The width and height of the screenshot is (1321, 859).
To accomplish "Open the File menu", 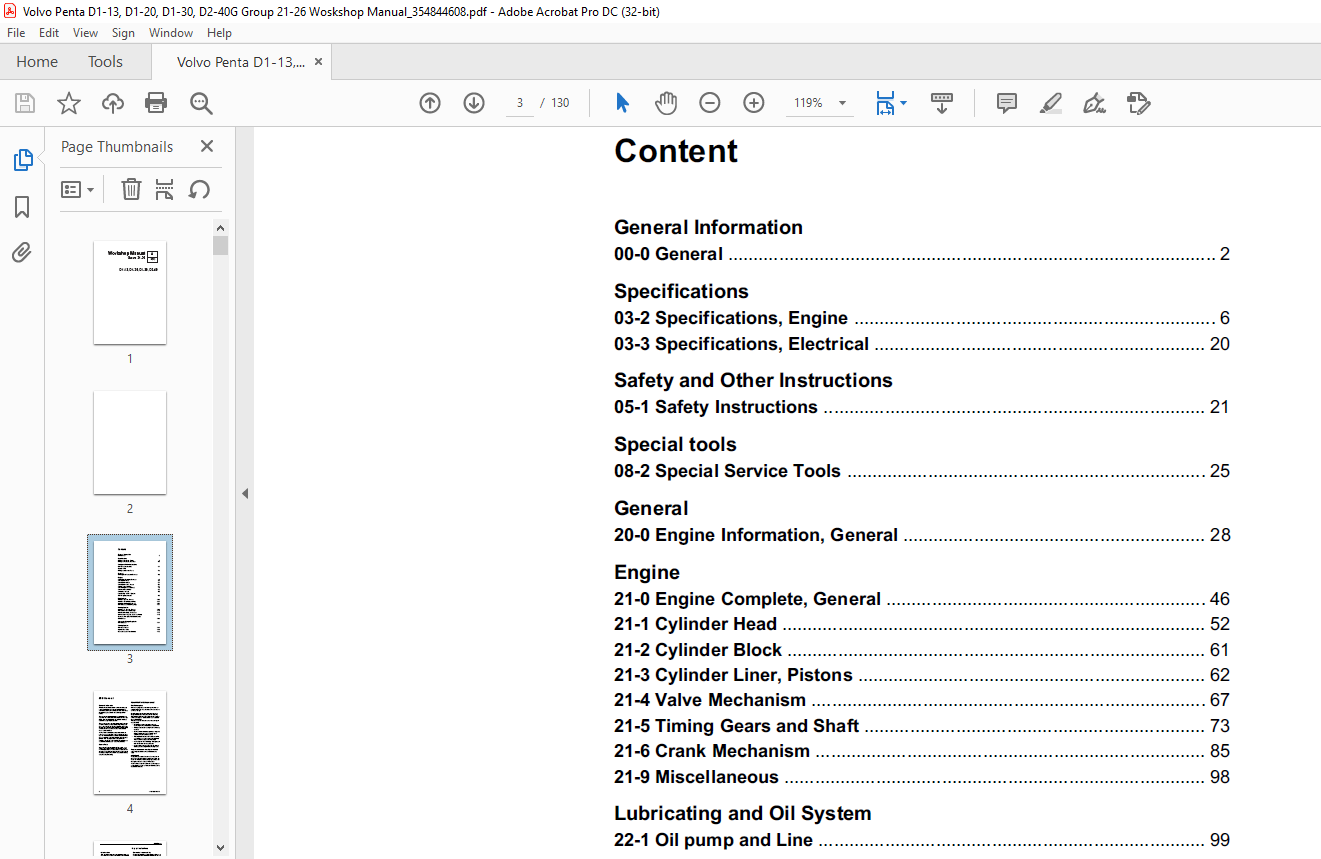I will tap(16, 33).
